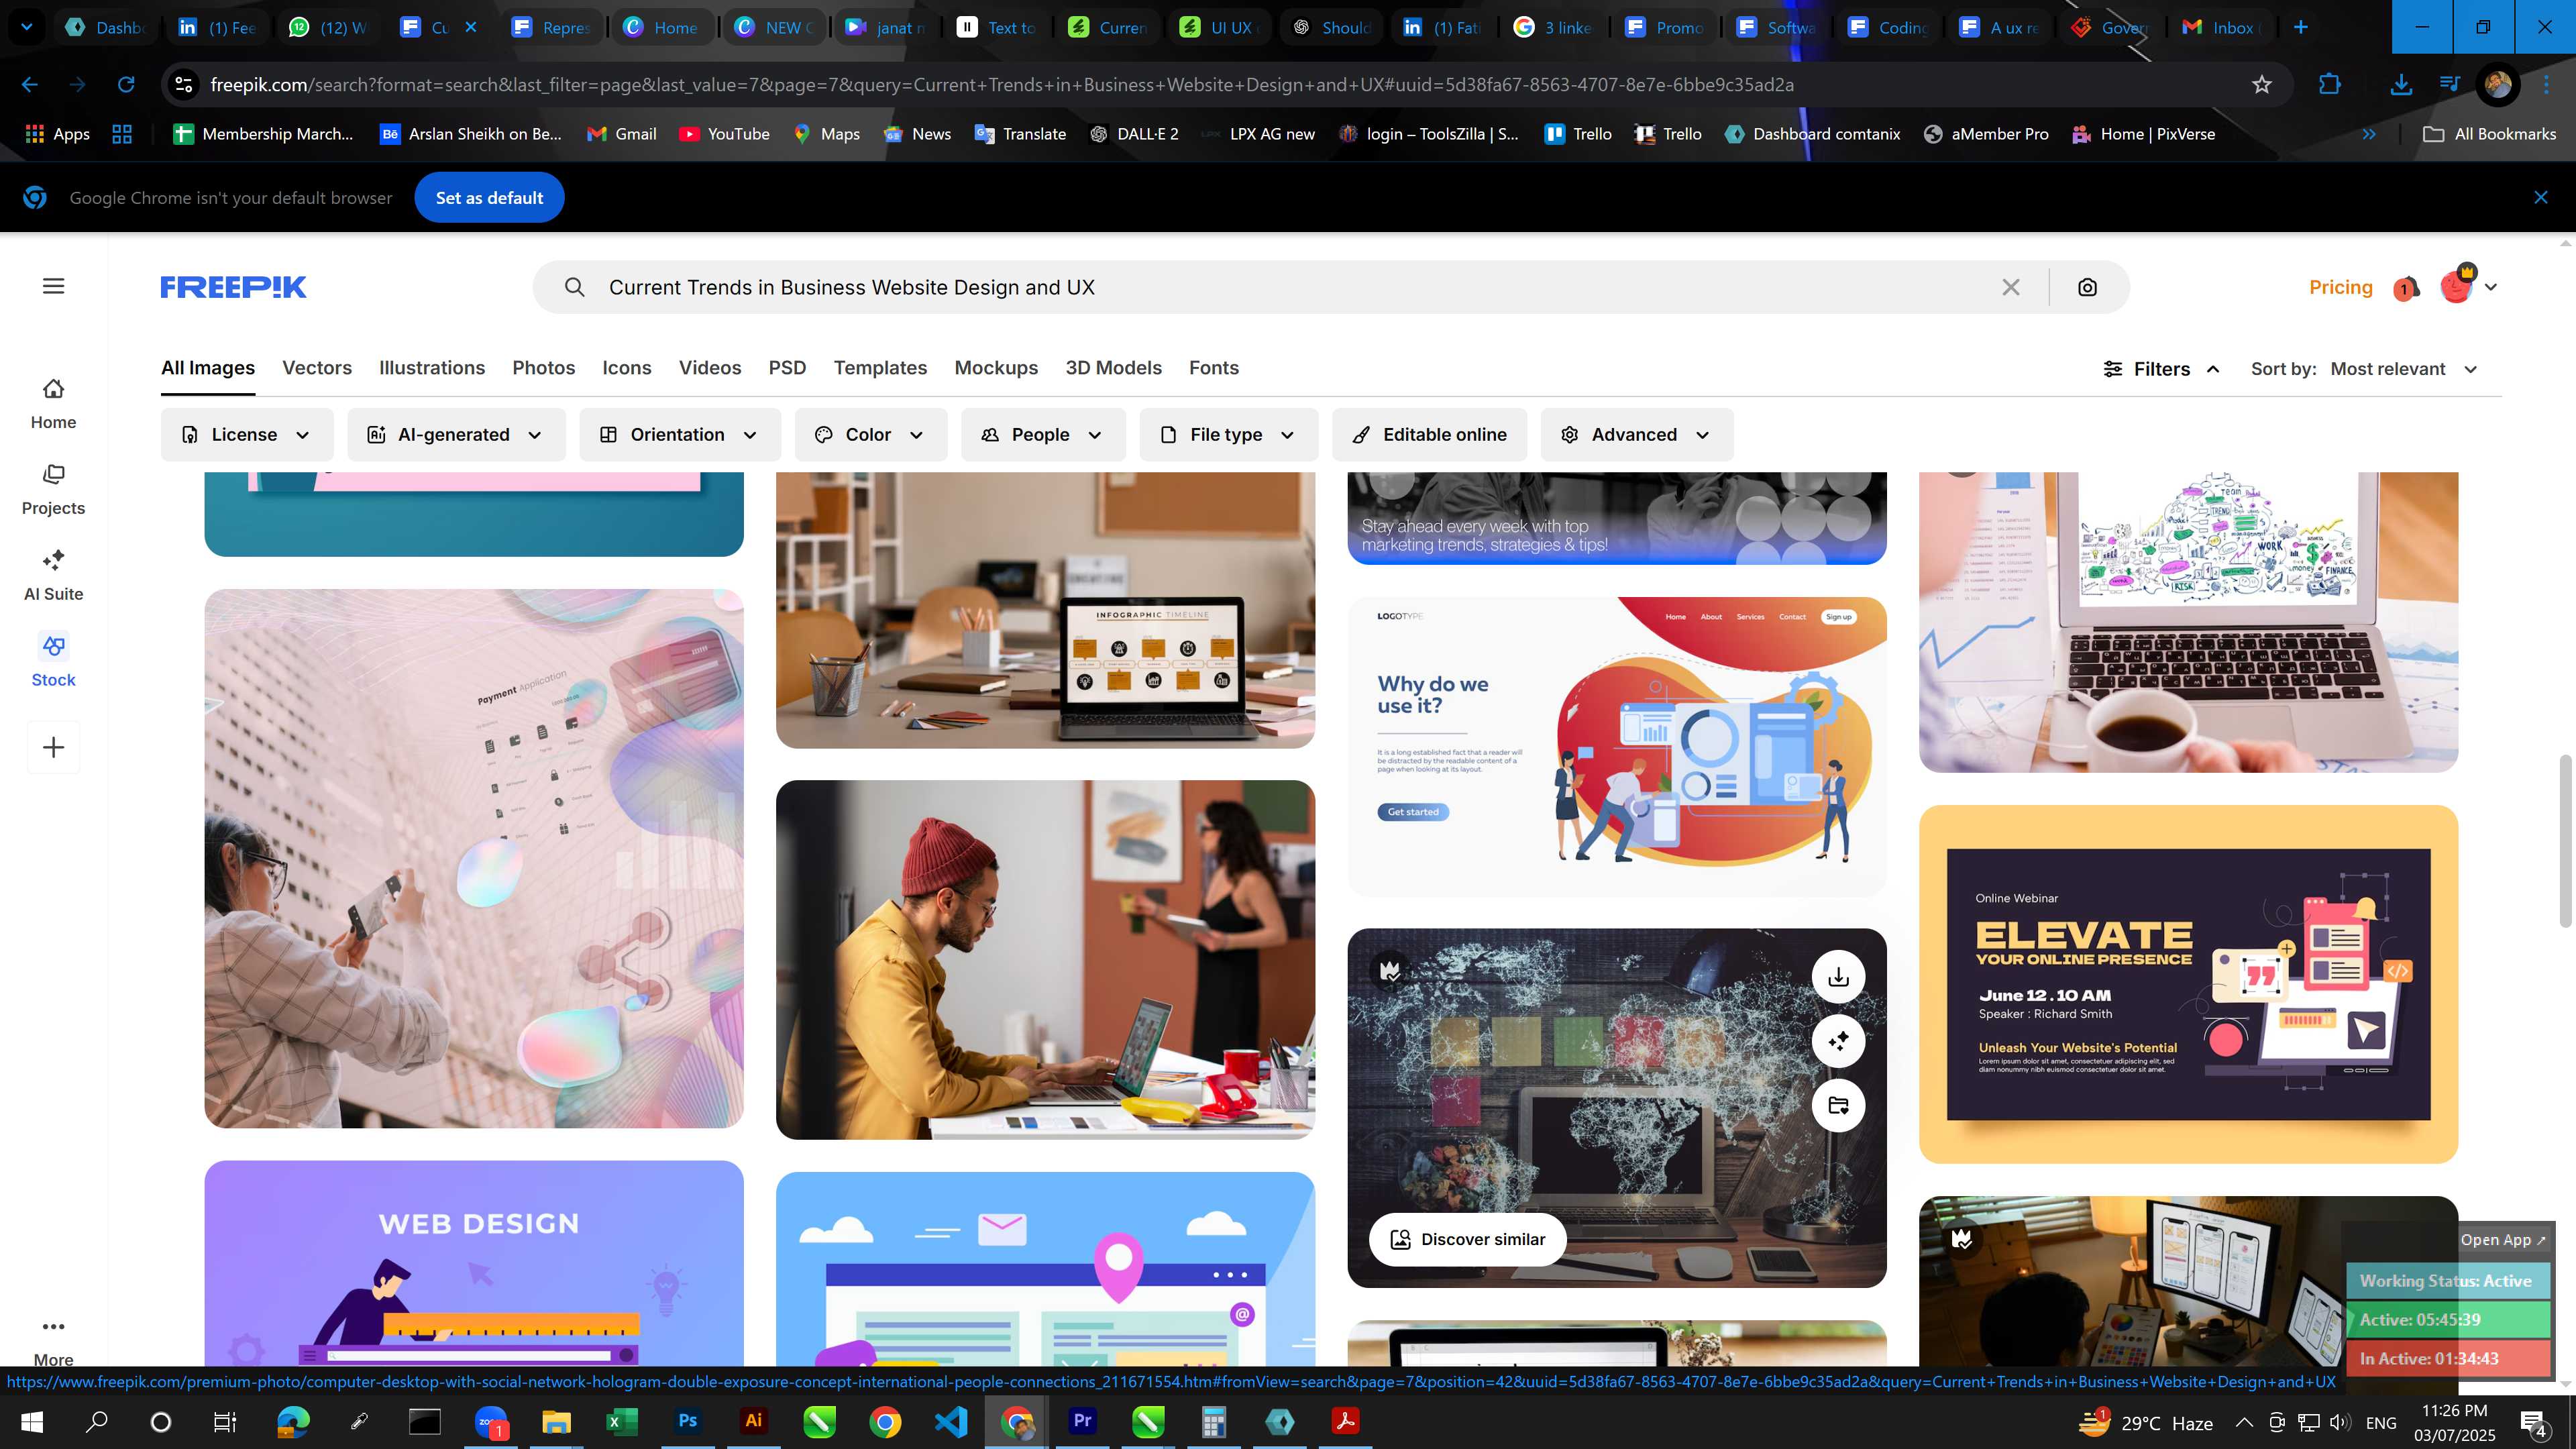Open AI edit sparkle icon on map image

coord(1838,1041)
